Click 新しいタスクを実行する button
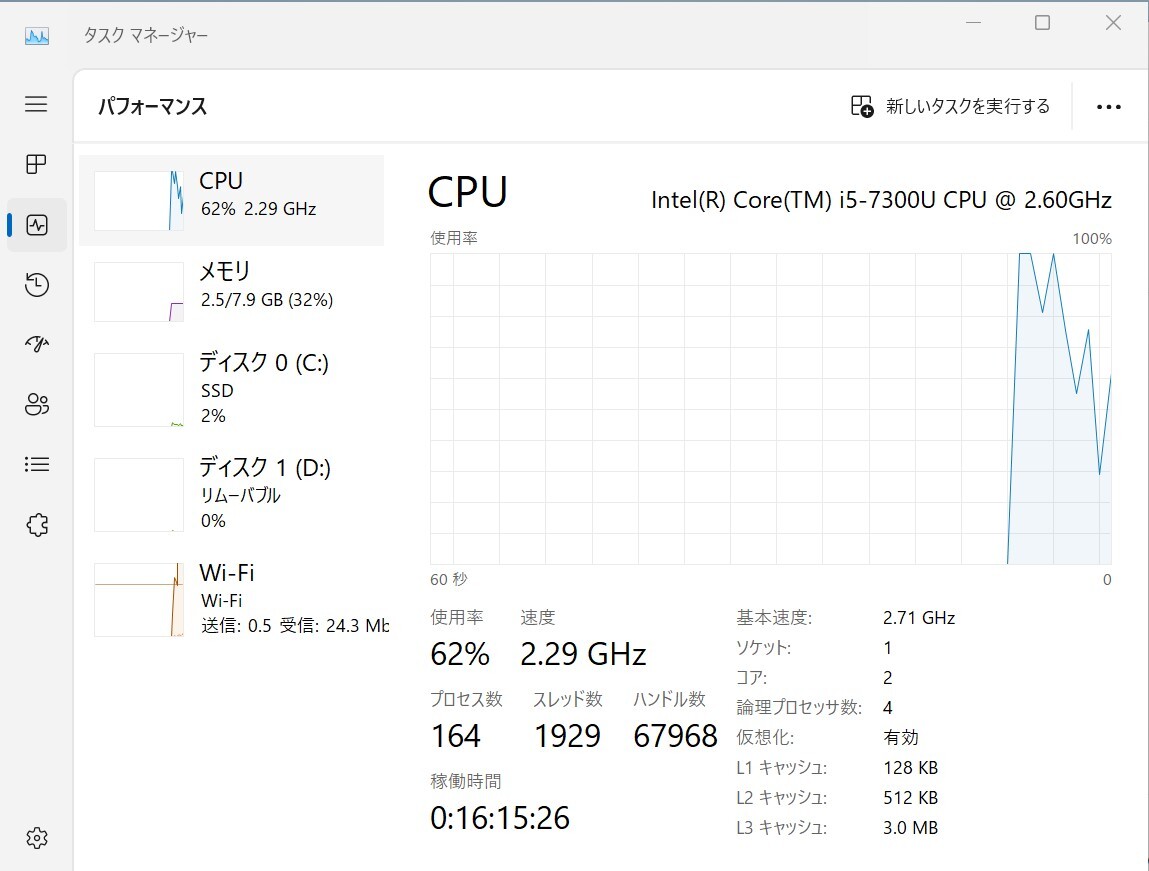The image size is (1149, 871). [x=950, y=107]
